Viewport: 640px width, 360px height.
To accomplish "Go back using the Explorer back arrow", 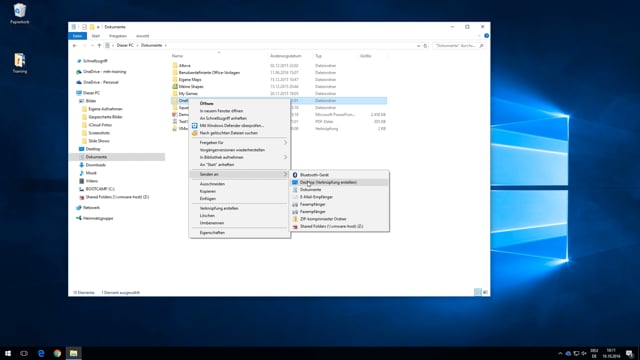I will 75,46.
